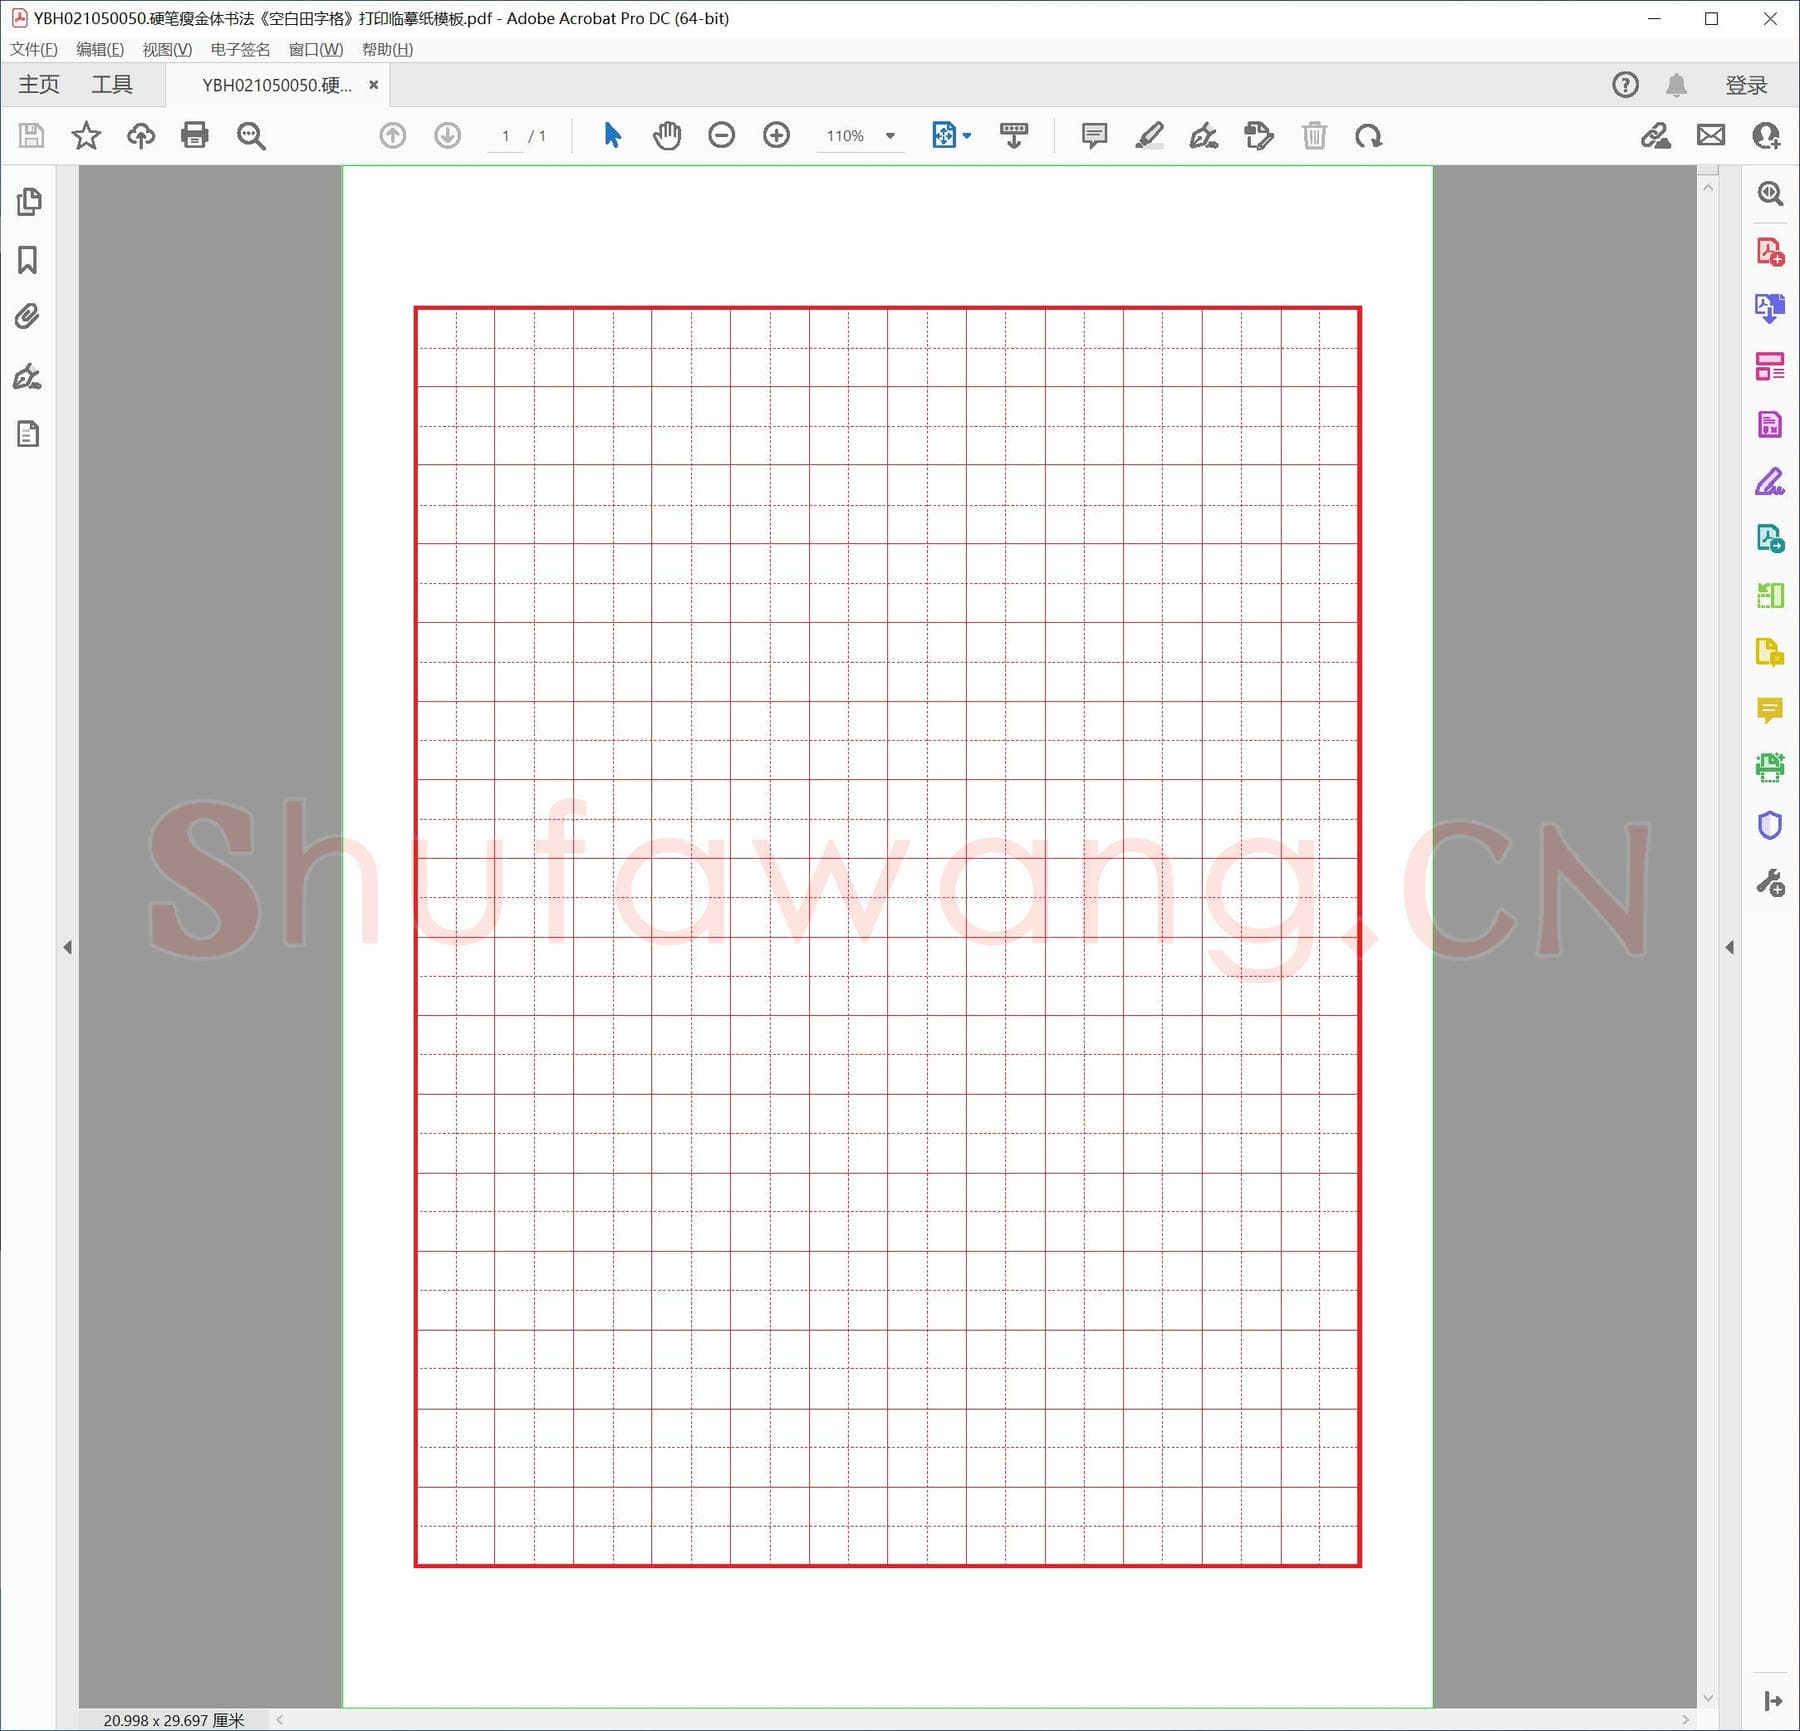Send file by email envelope
The width and height of the screenshot is (1800, 1731).
pos(1711,135)
